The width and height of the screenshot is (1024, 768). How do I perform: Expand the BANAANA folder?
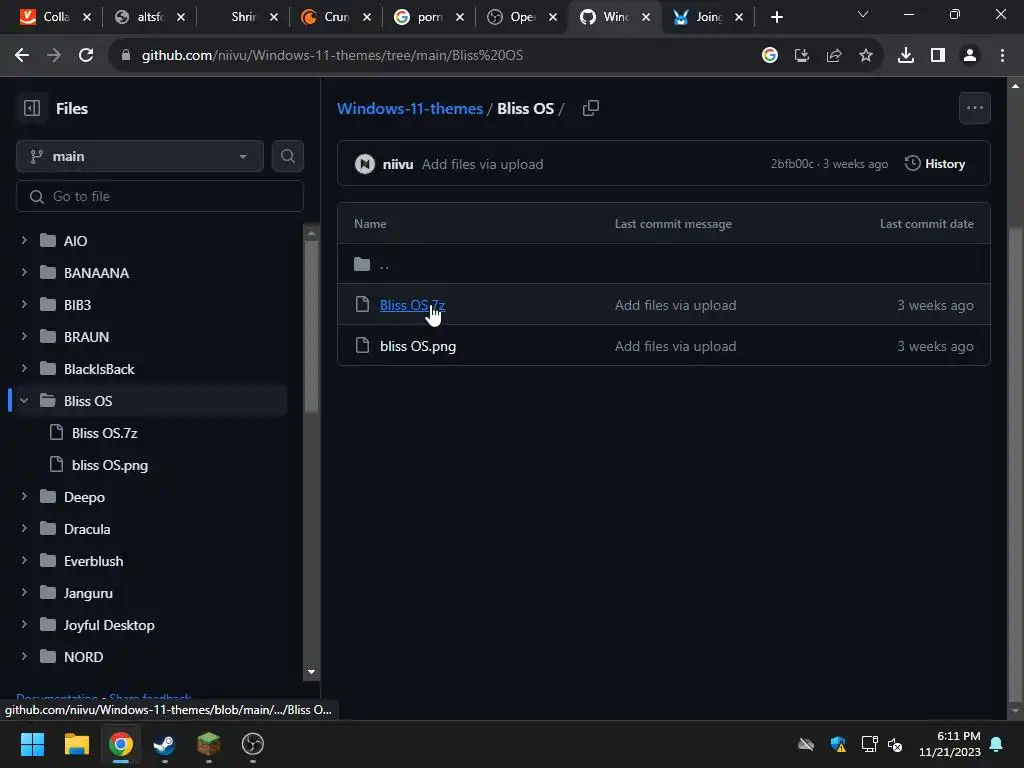tap(24, 272)
